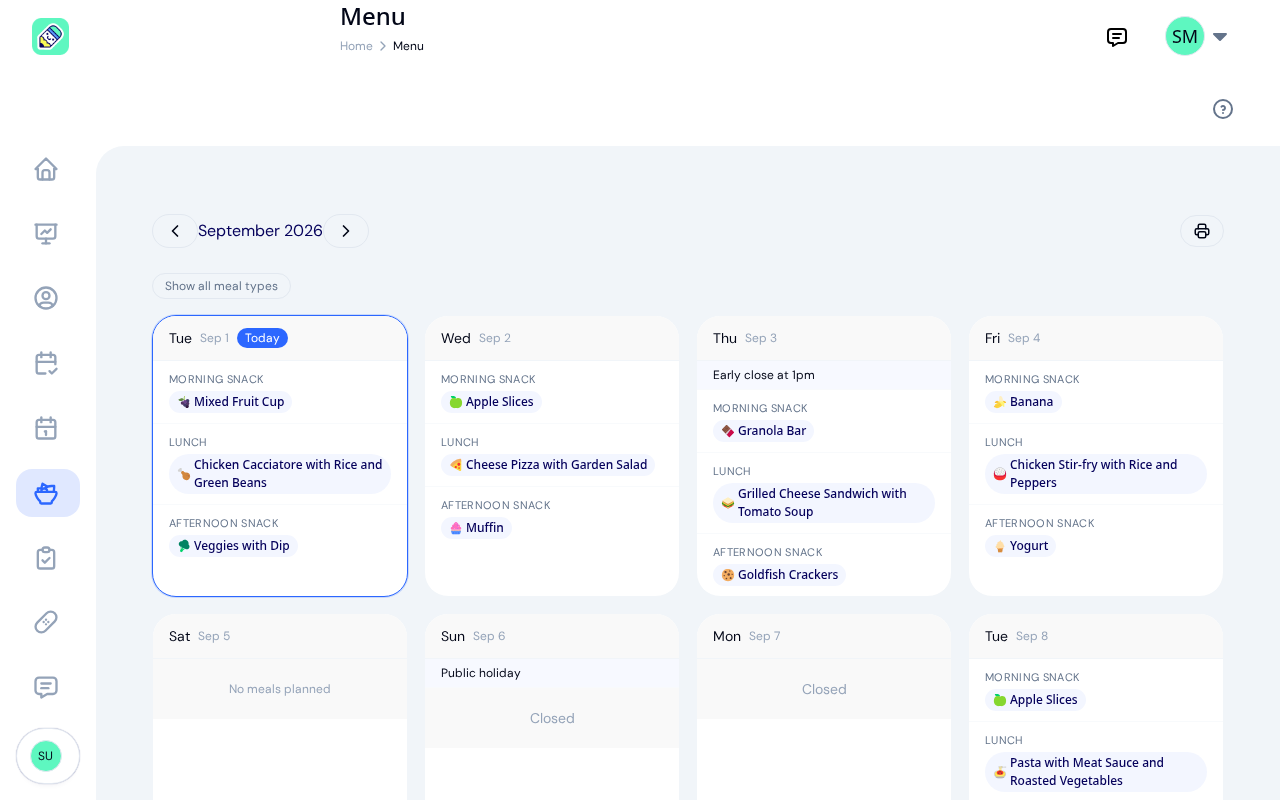Open Grilled Cheese Sandwich with Tomato Soup

(824, 503)
